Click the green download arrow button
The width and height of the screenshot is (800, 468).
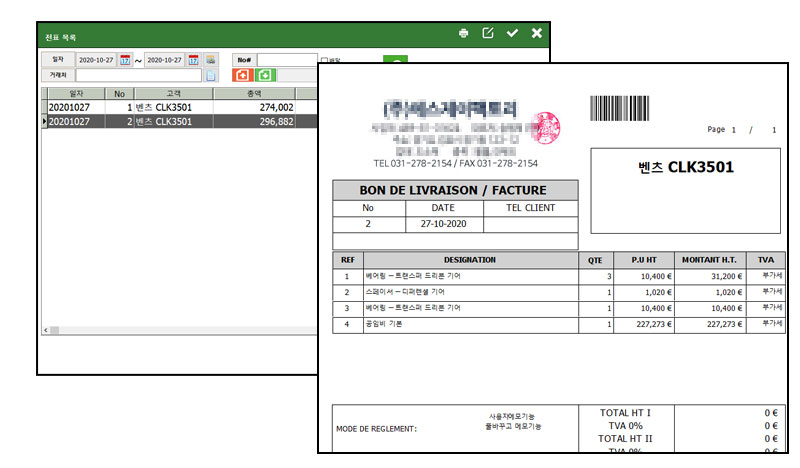point(265,75)
